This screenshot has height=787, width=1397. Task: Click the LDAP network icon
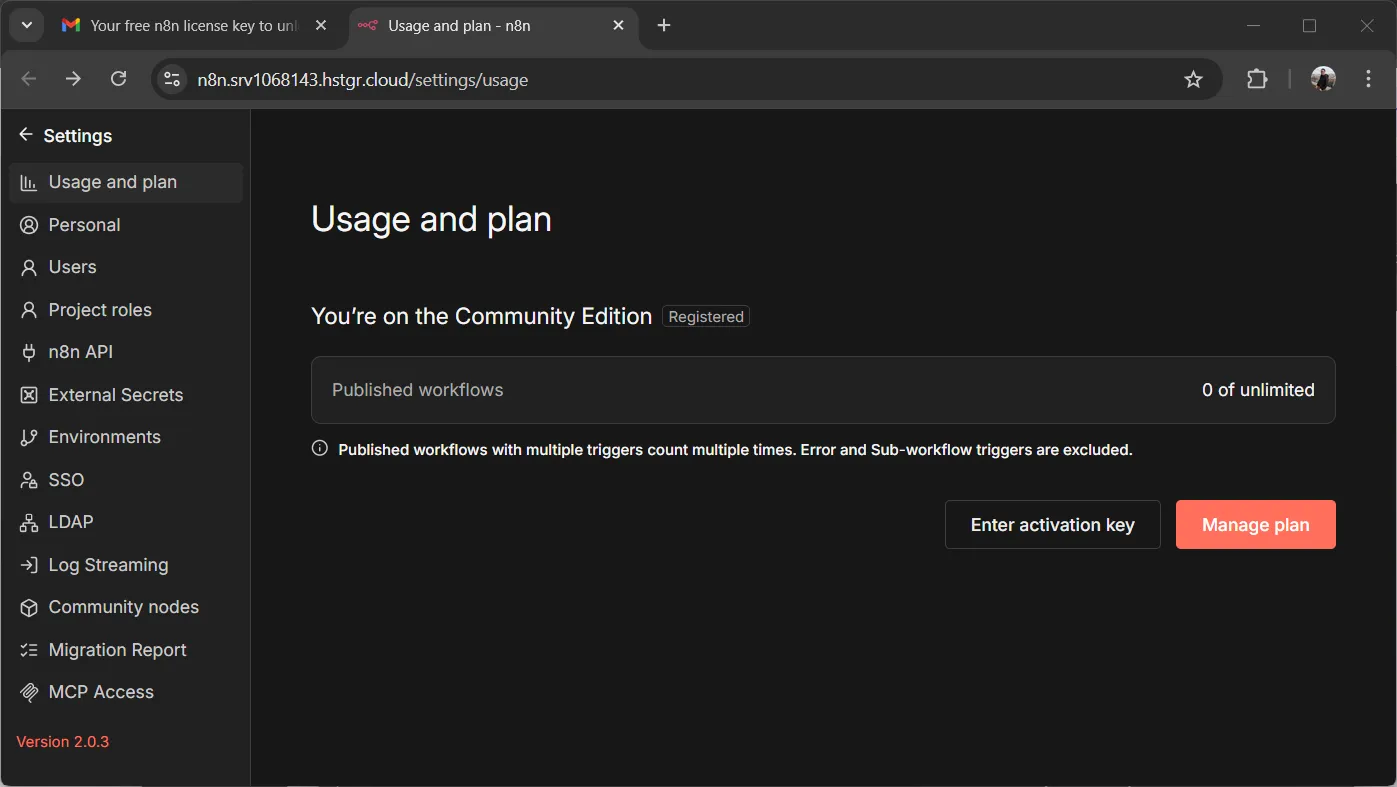[29, 522]
